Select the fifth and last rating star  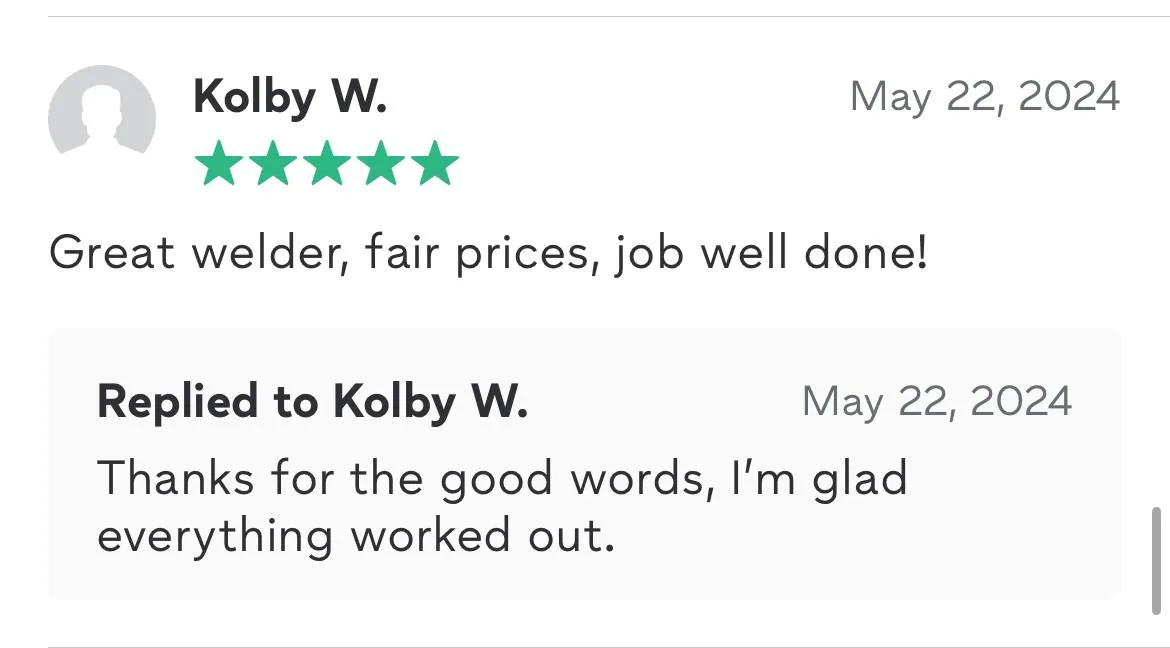coord(434,163)
